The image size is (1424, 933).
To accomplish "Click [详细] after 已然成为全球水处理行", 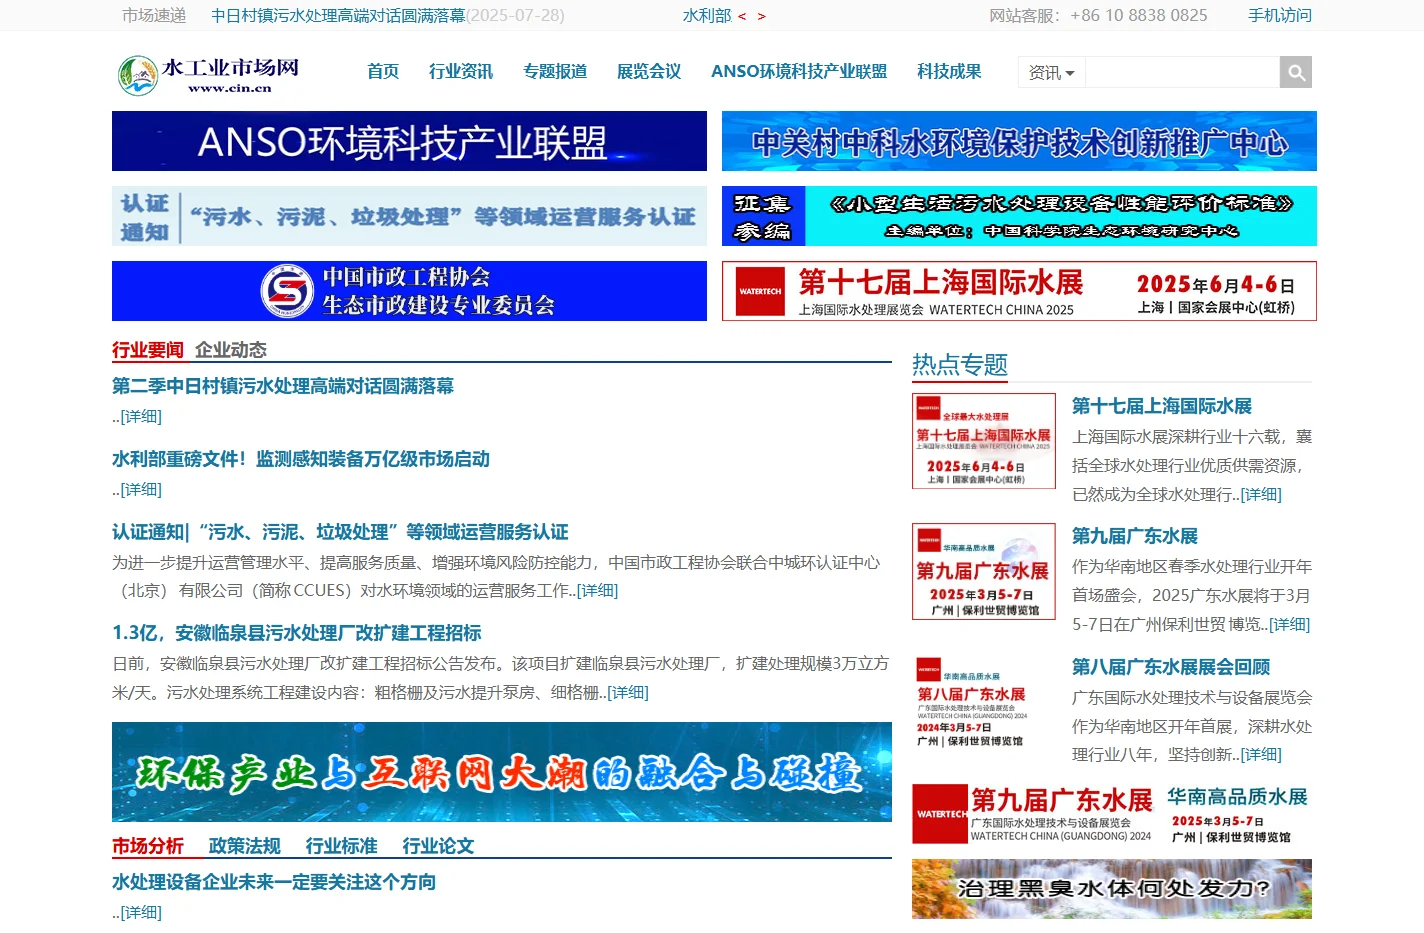I will click(x=1261, y=495).
